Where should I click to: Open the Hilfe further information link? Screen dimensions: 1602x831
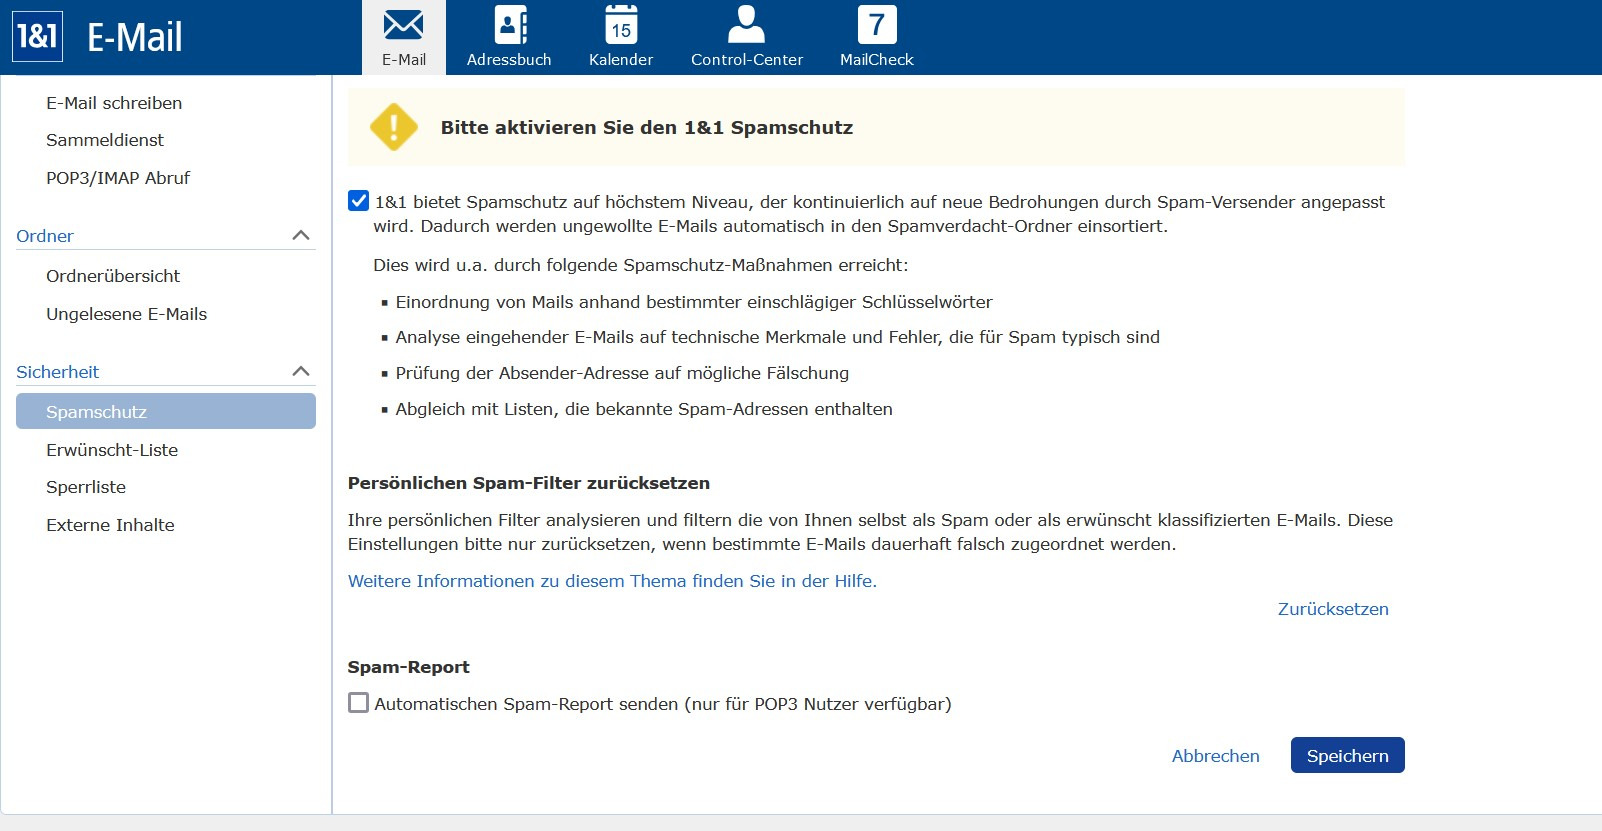[612, 581]
